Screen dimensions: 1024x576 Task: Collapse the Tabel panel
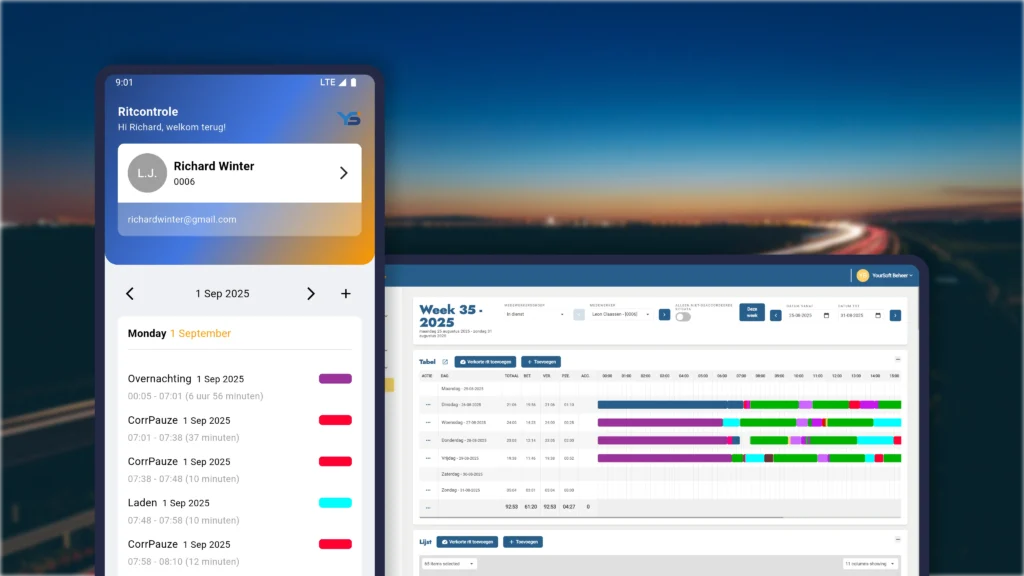tap(897, 359)
